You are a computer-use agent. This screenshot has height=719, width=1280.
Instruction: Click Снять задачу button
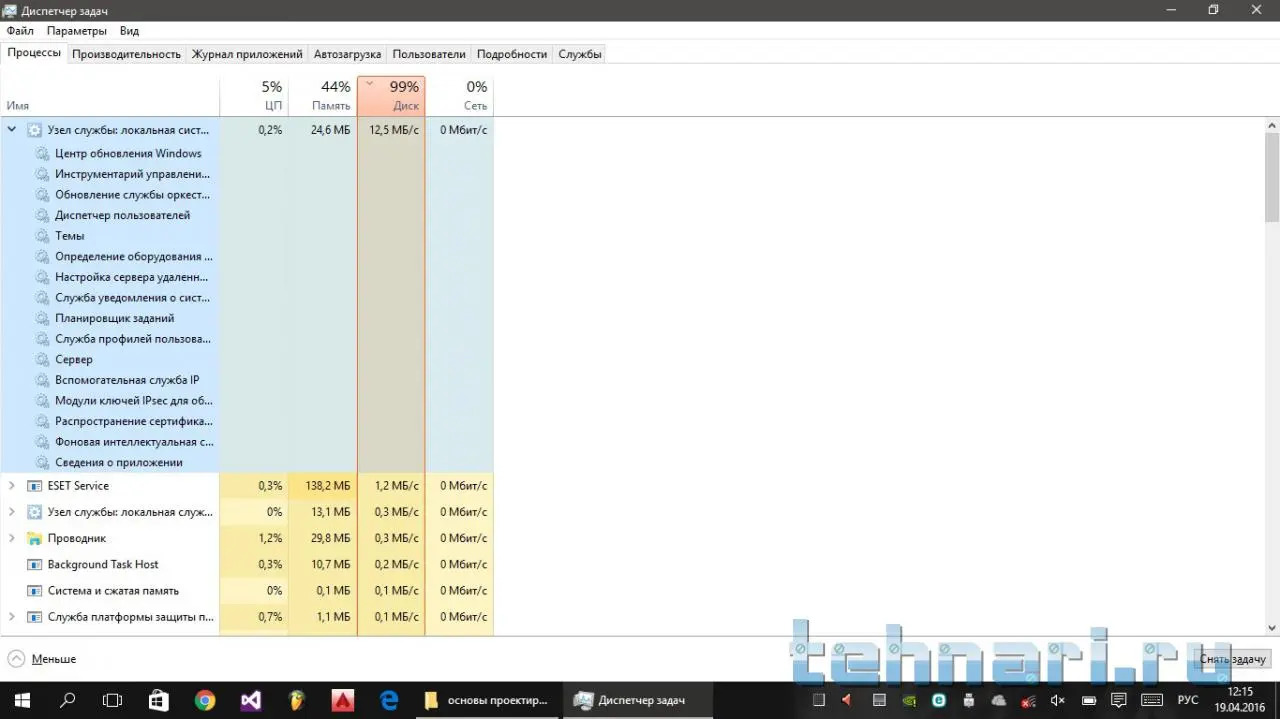[1233, 659]
